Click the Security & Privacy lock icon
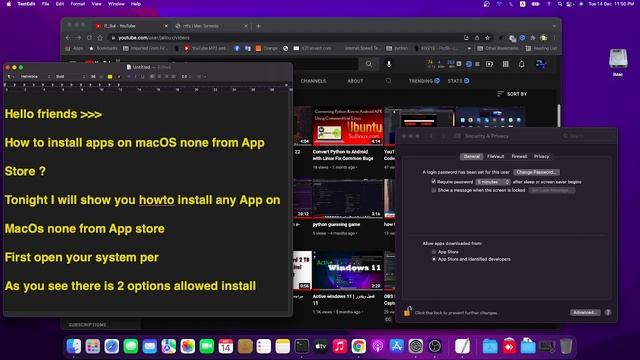Screen dimensions: 640x360 pos(407,312)
